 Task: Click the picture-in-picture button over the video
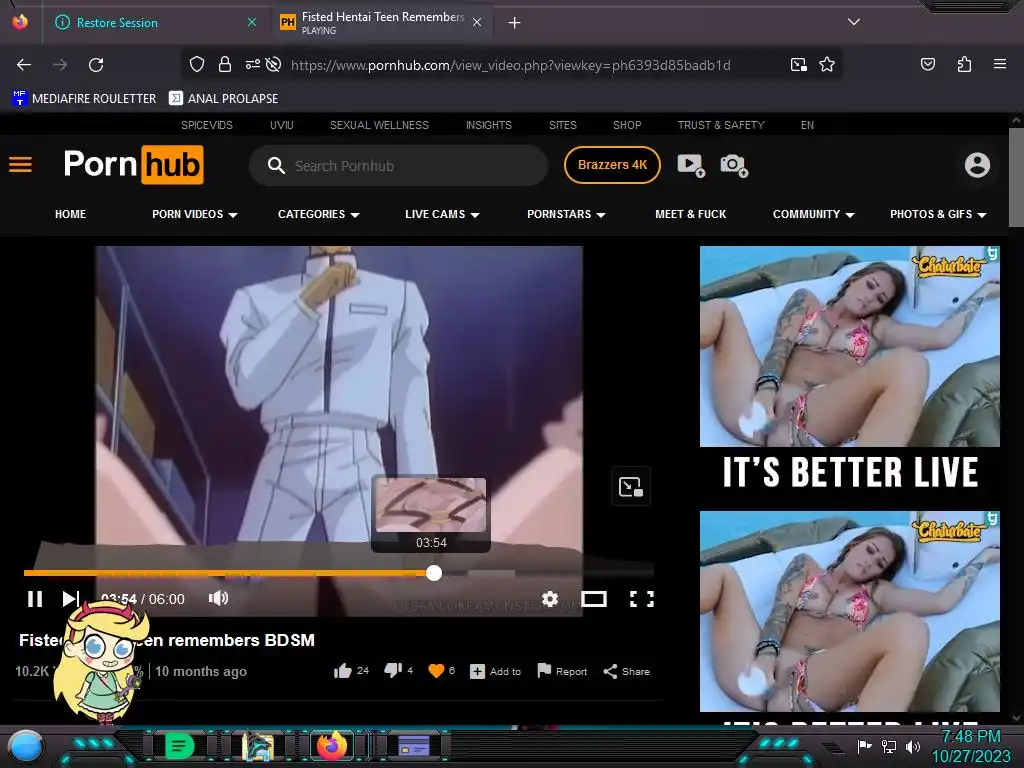(630, 487)
